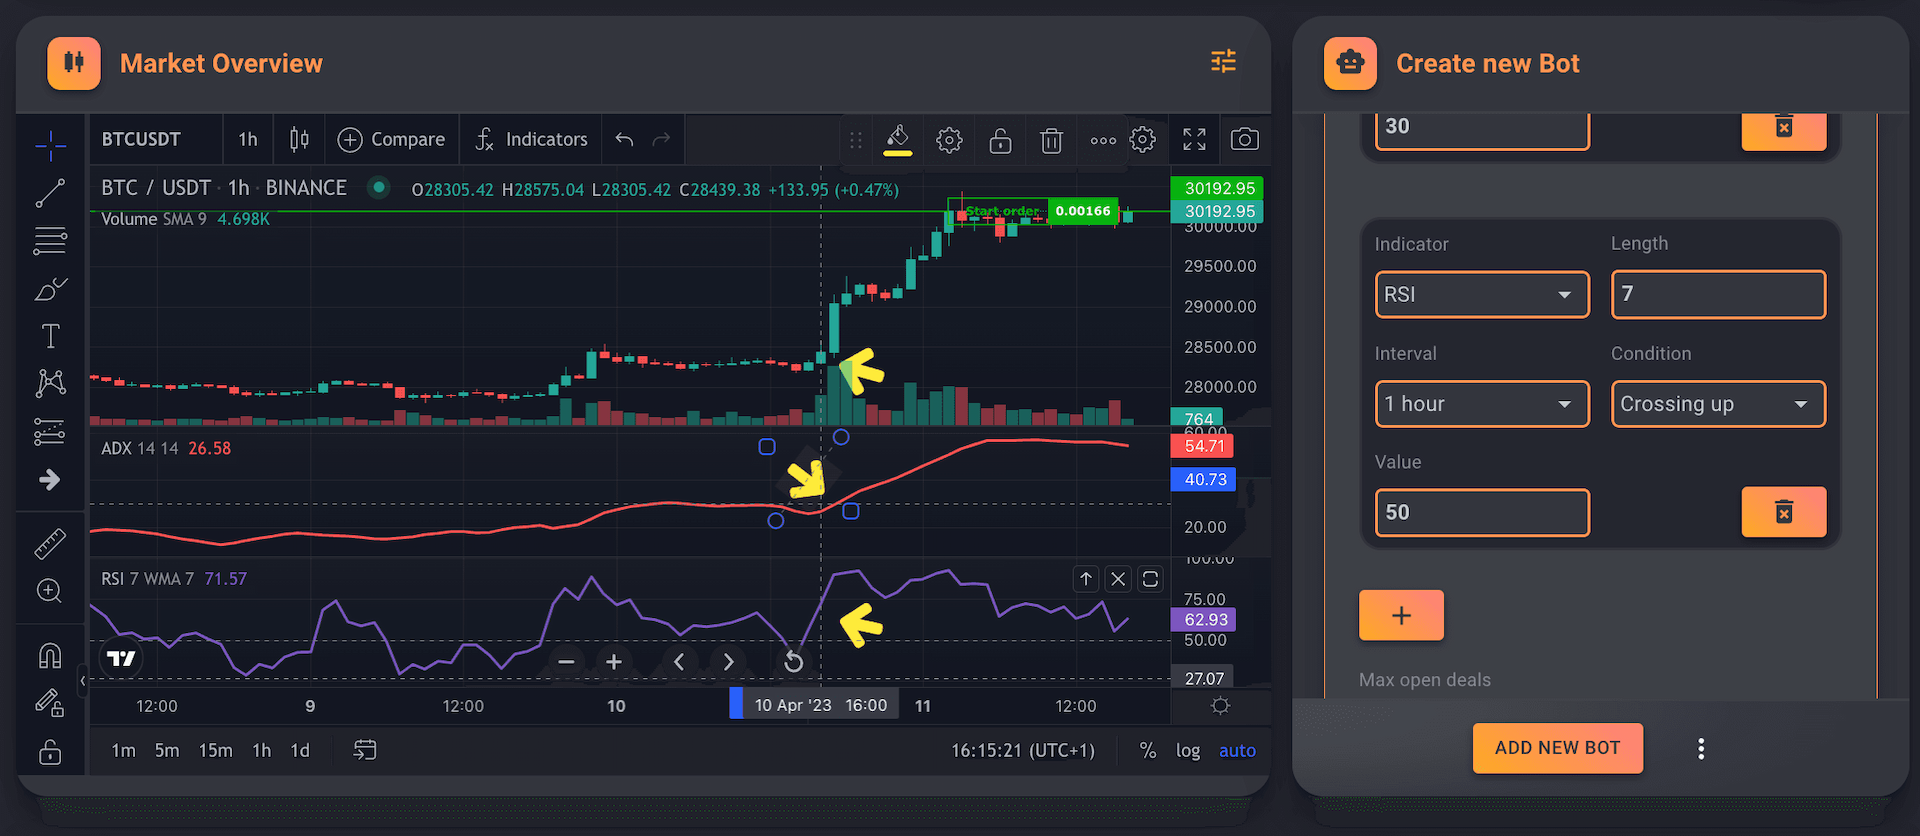Open Market Overview filter settings icon
This screenshot has height=836, width=1920.
(1223, 62)
